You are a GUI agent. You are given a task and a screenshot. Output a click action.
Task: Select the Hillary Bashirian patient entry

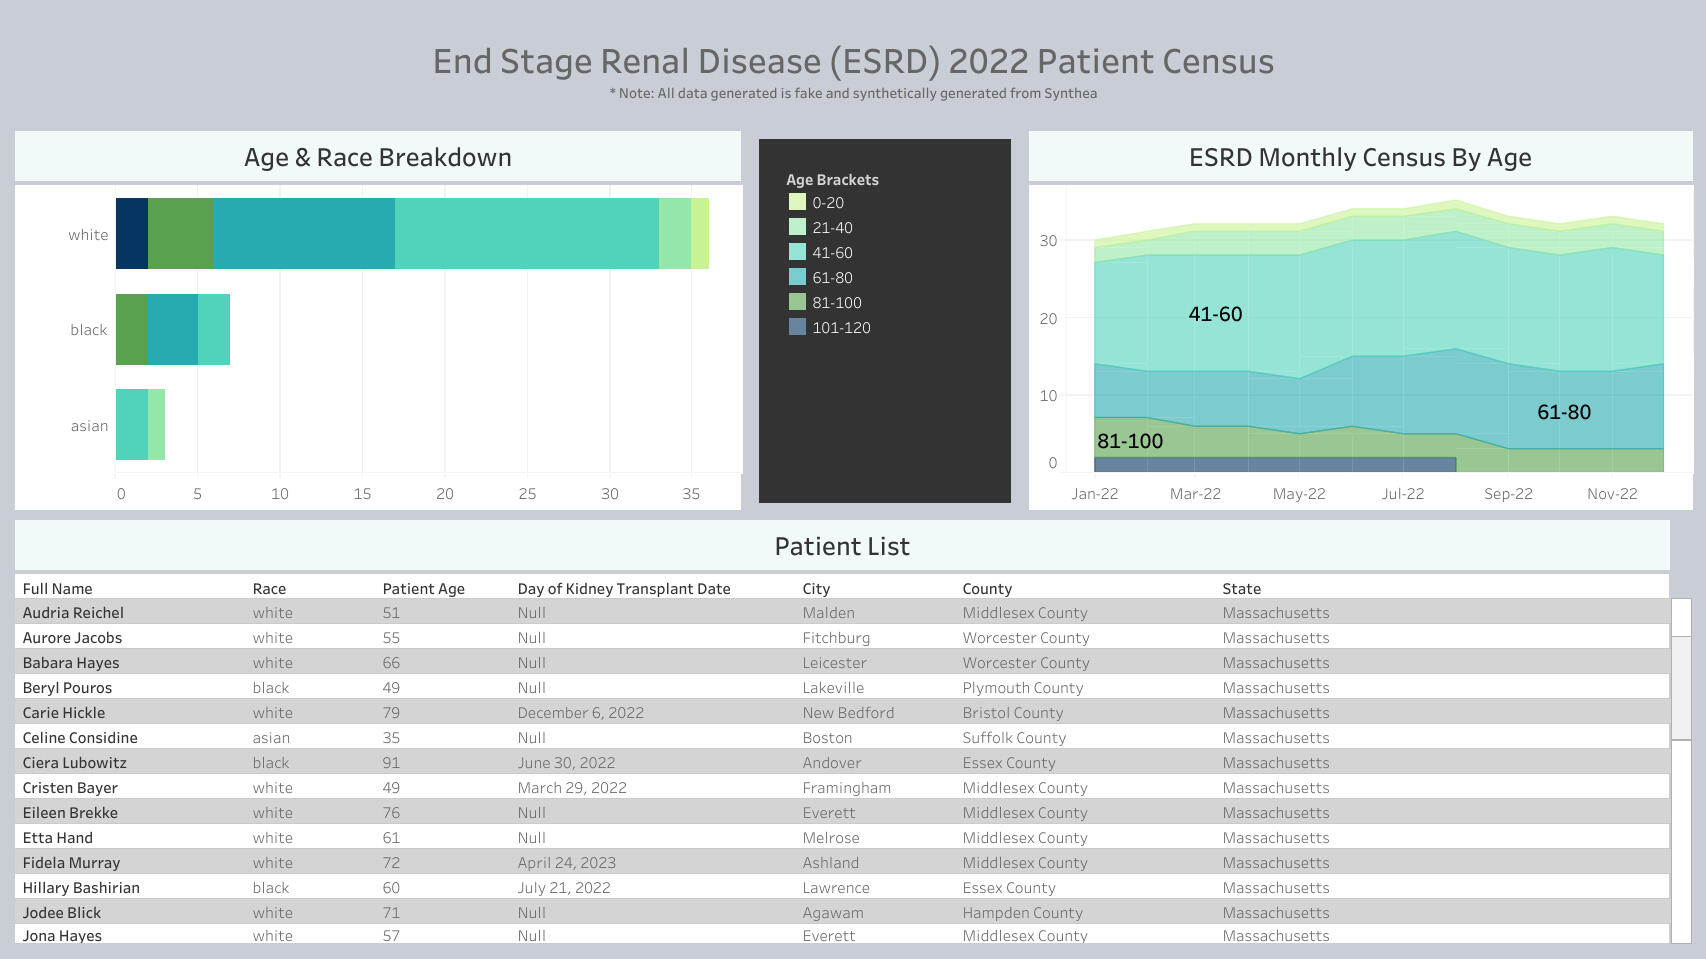point(81,888)
